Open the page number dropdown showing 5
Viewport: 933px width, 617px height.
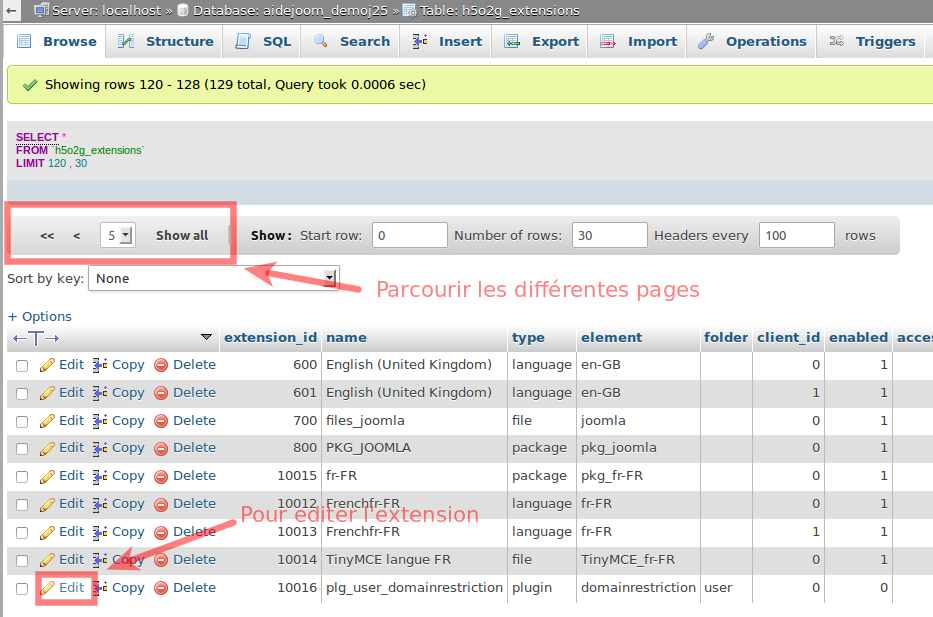click(117, 235)
